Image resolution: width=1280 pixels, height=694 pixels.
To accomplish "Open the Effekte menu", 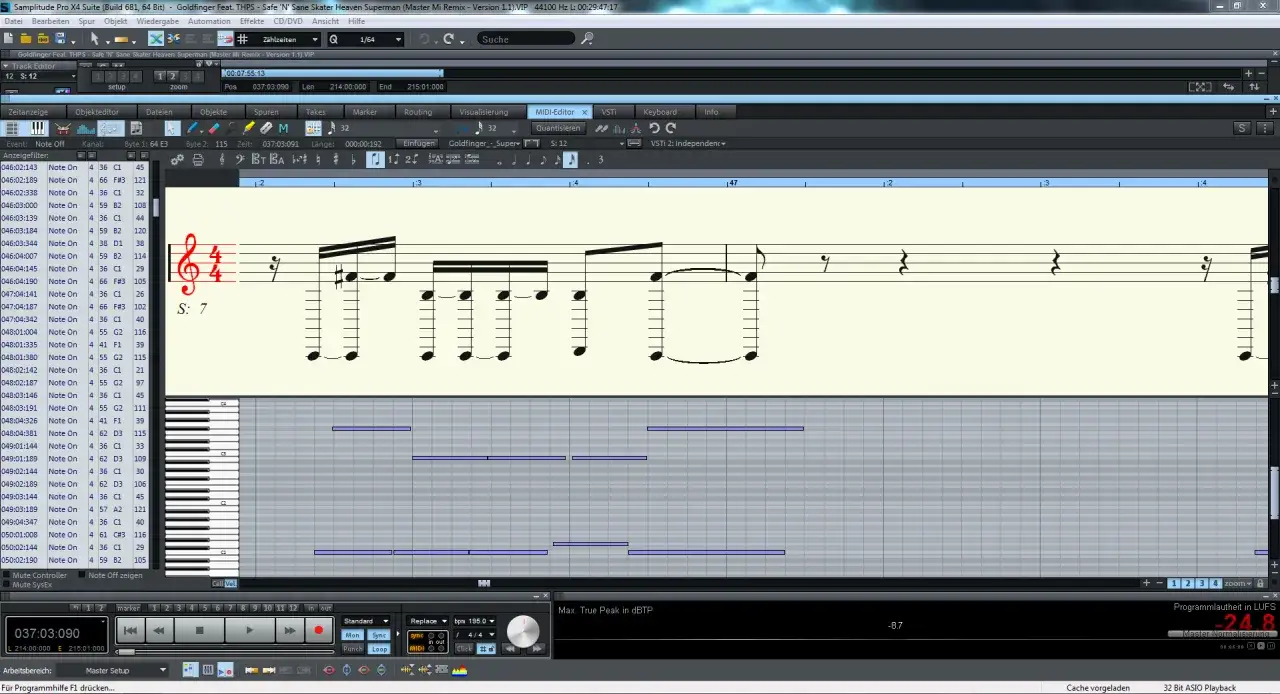I will (x=252, y=21).
